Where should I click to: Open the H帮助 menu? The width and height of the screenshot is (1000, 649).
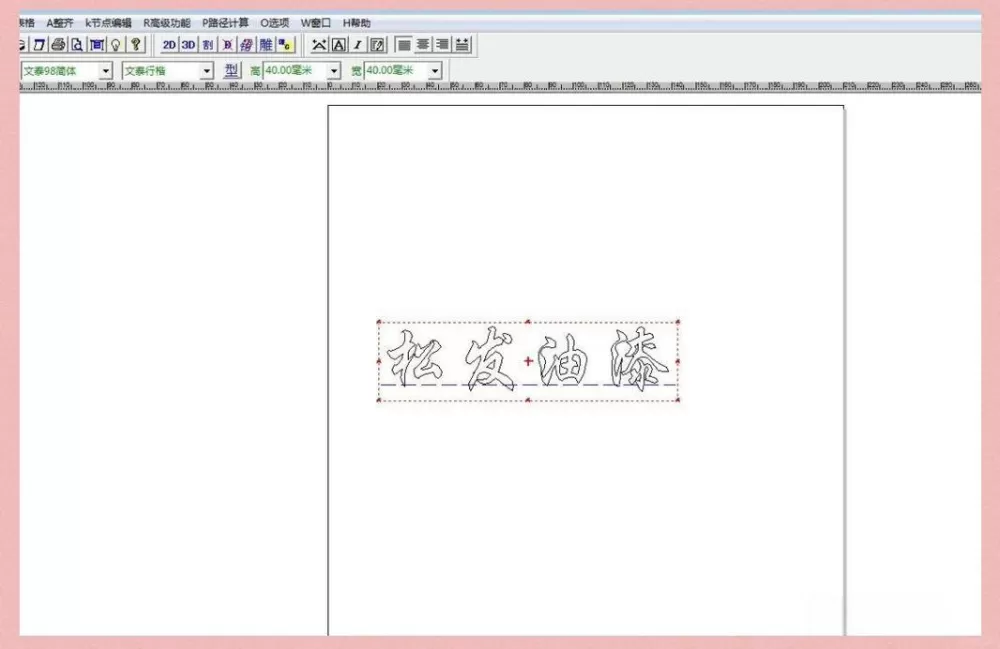click(357, 23)
